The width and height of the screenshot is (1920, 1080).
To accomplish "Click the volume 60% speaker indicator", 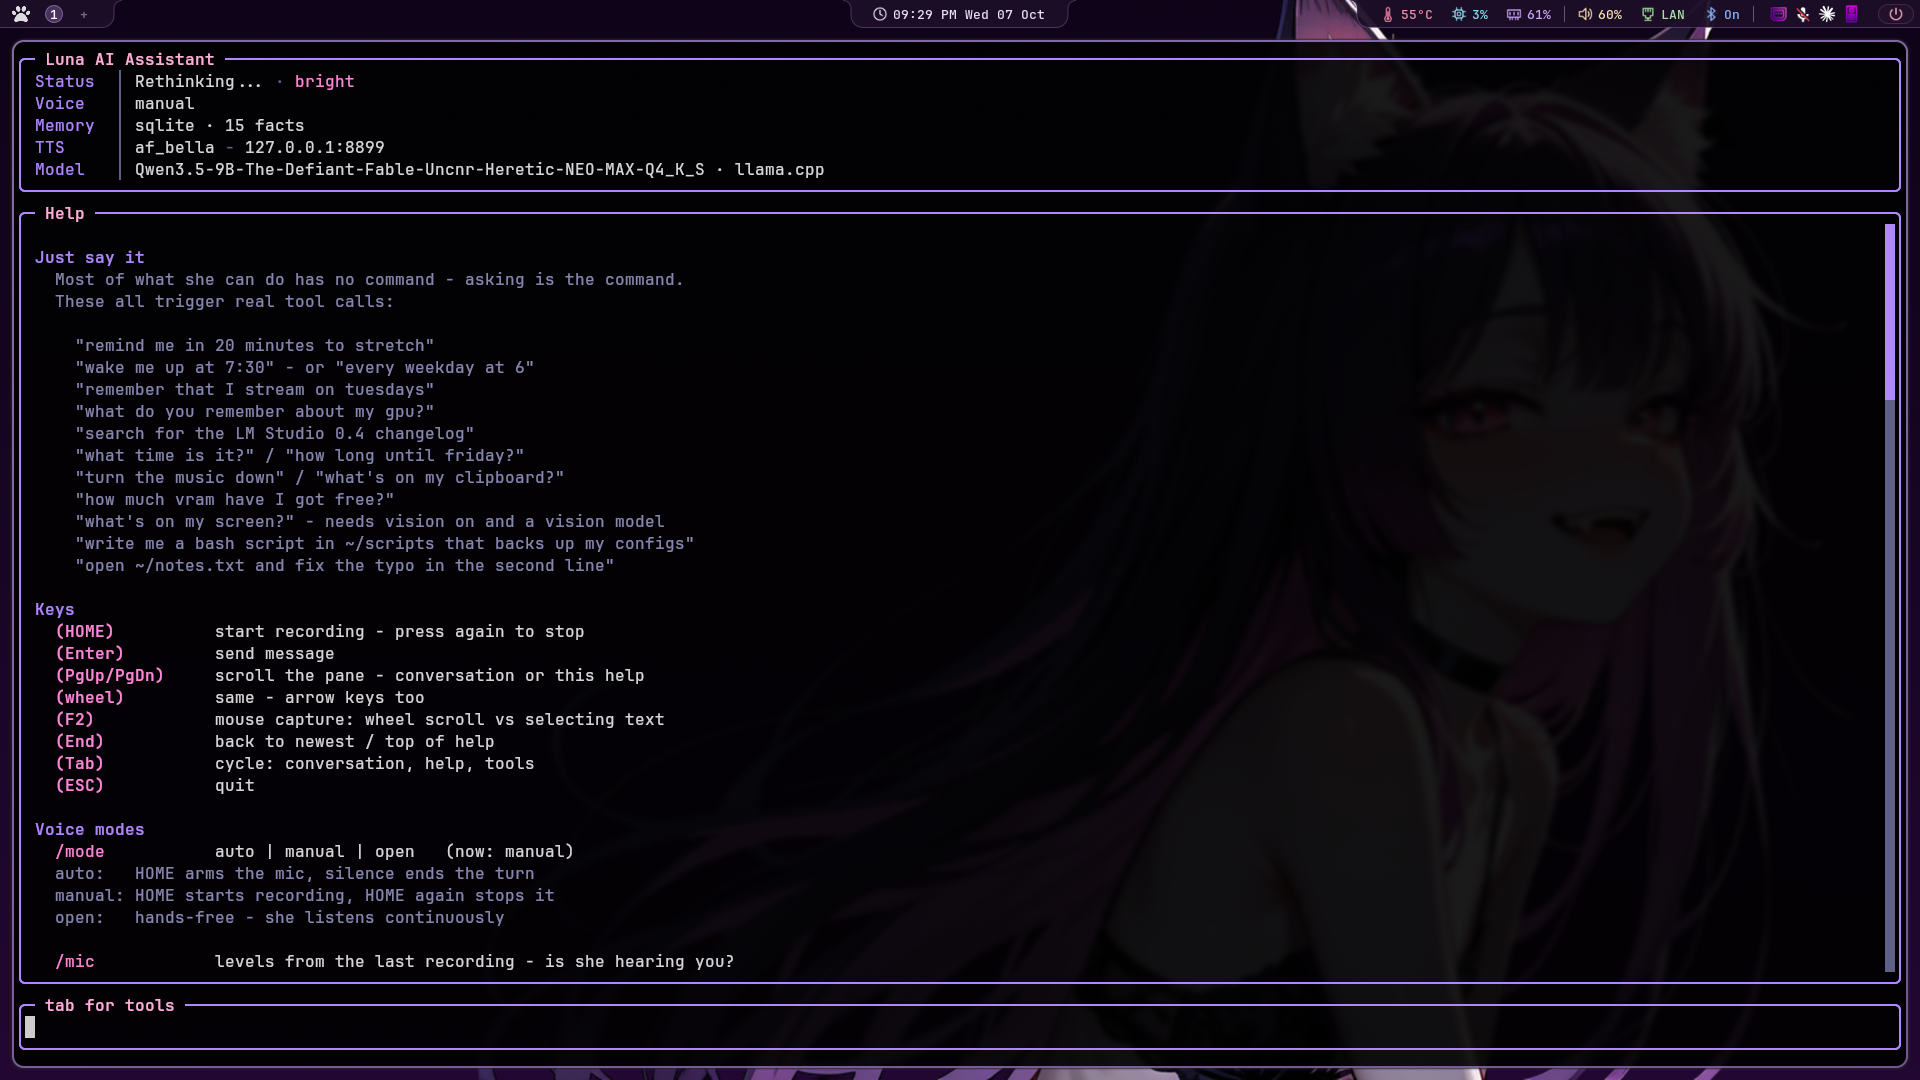I will (x=1600, y=14).
